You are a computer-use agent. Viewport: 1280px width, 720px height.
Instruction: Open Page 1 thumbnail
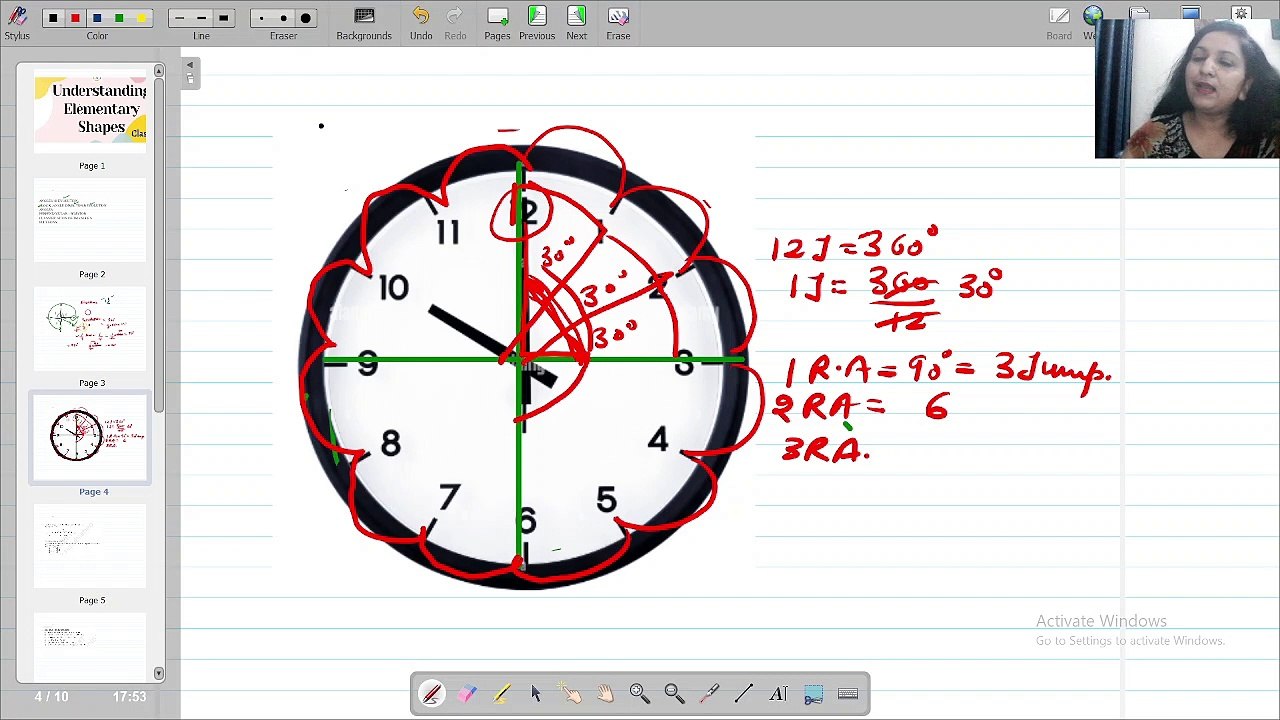point(91,112)
